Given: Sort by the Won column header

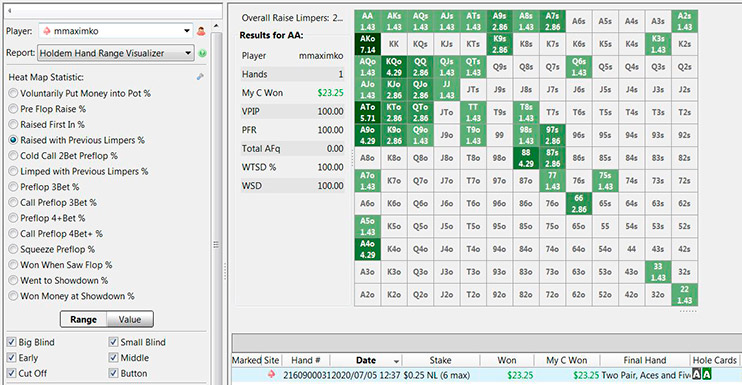Looking at the screenshot, I should click(507, 360).
